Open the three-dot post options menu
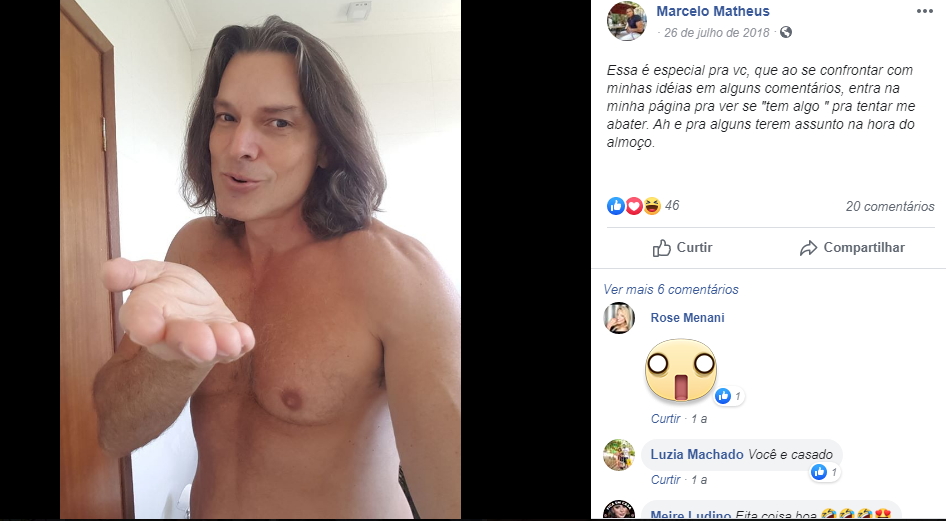 point(924,11)
